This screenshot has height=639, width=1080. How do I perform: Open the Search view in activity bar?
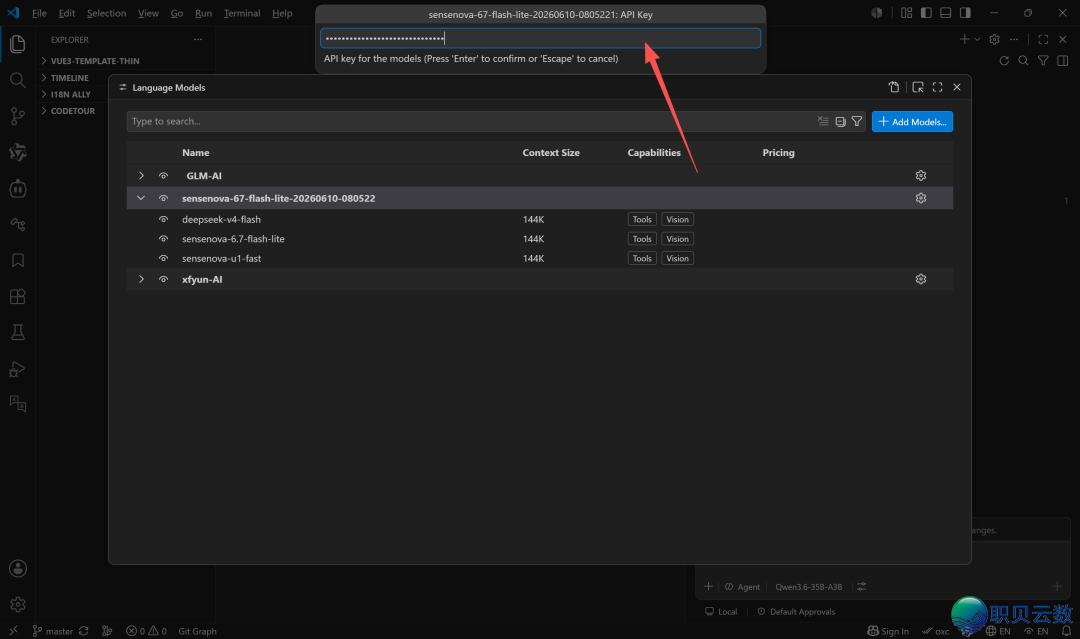coord(18,80)
